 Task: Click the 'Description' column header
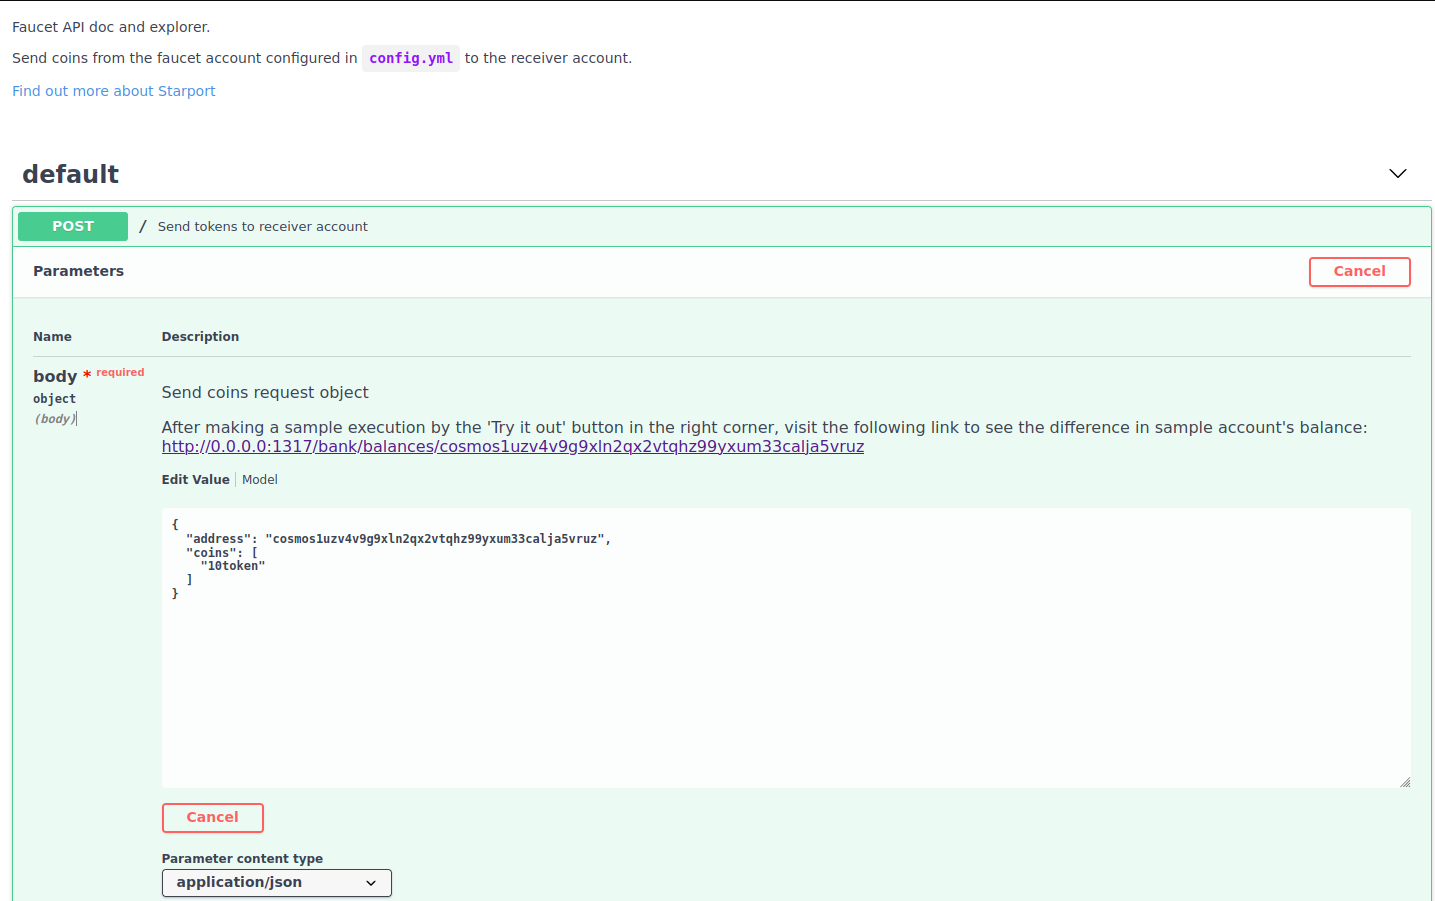(200, 337)
